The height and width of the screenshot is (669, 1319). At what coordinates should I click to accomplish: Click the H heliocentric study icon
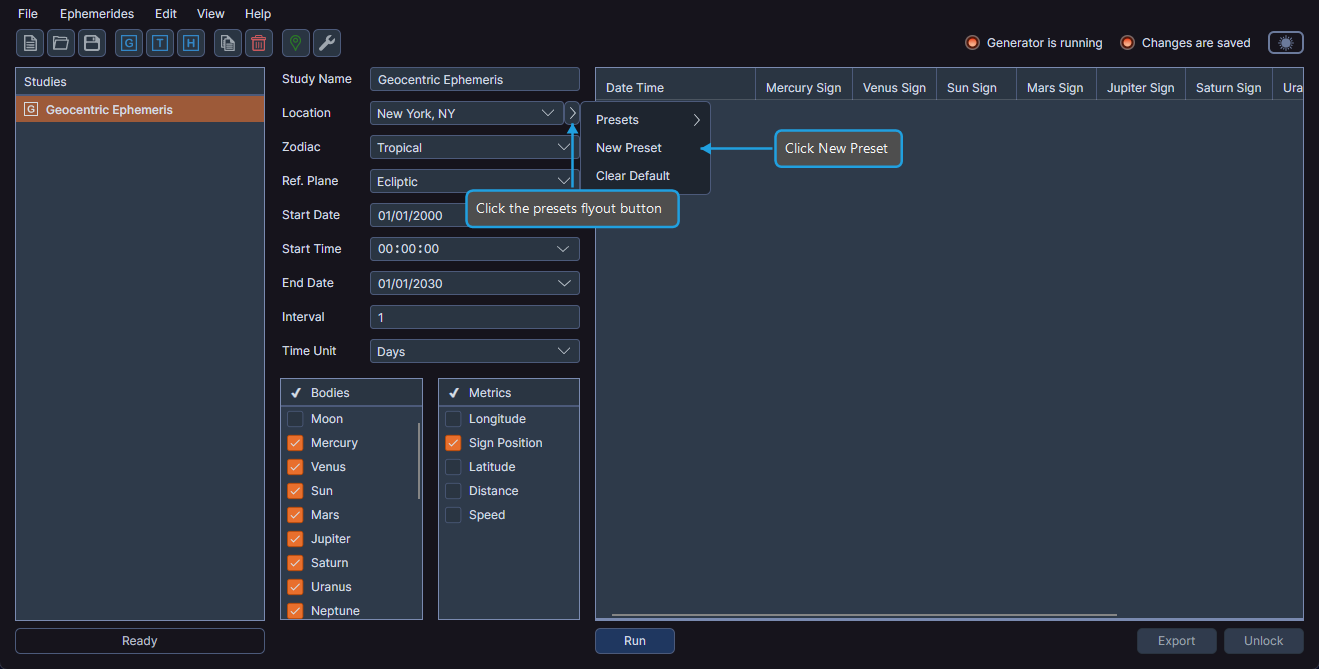[190, 43]
